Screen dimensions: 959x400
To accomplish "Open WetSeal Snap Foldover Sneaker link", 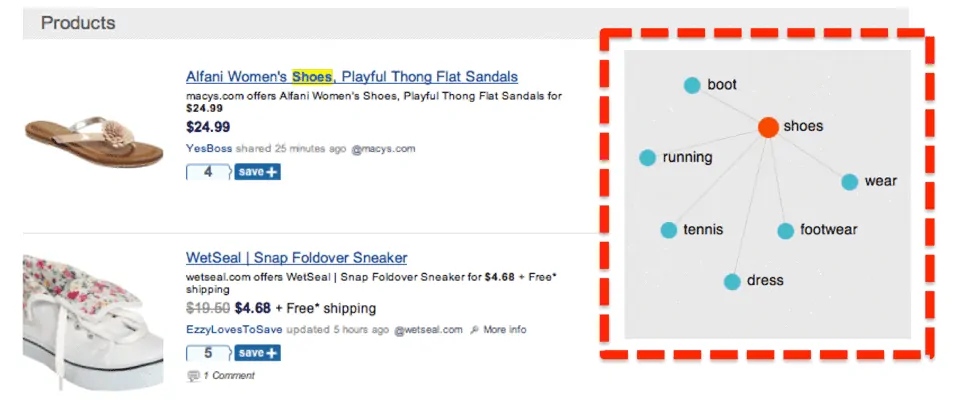I will pyautogui.click(x=297, y=257).
